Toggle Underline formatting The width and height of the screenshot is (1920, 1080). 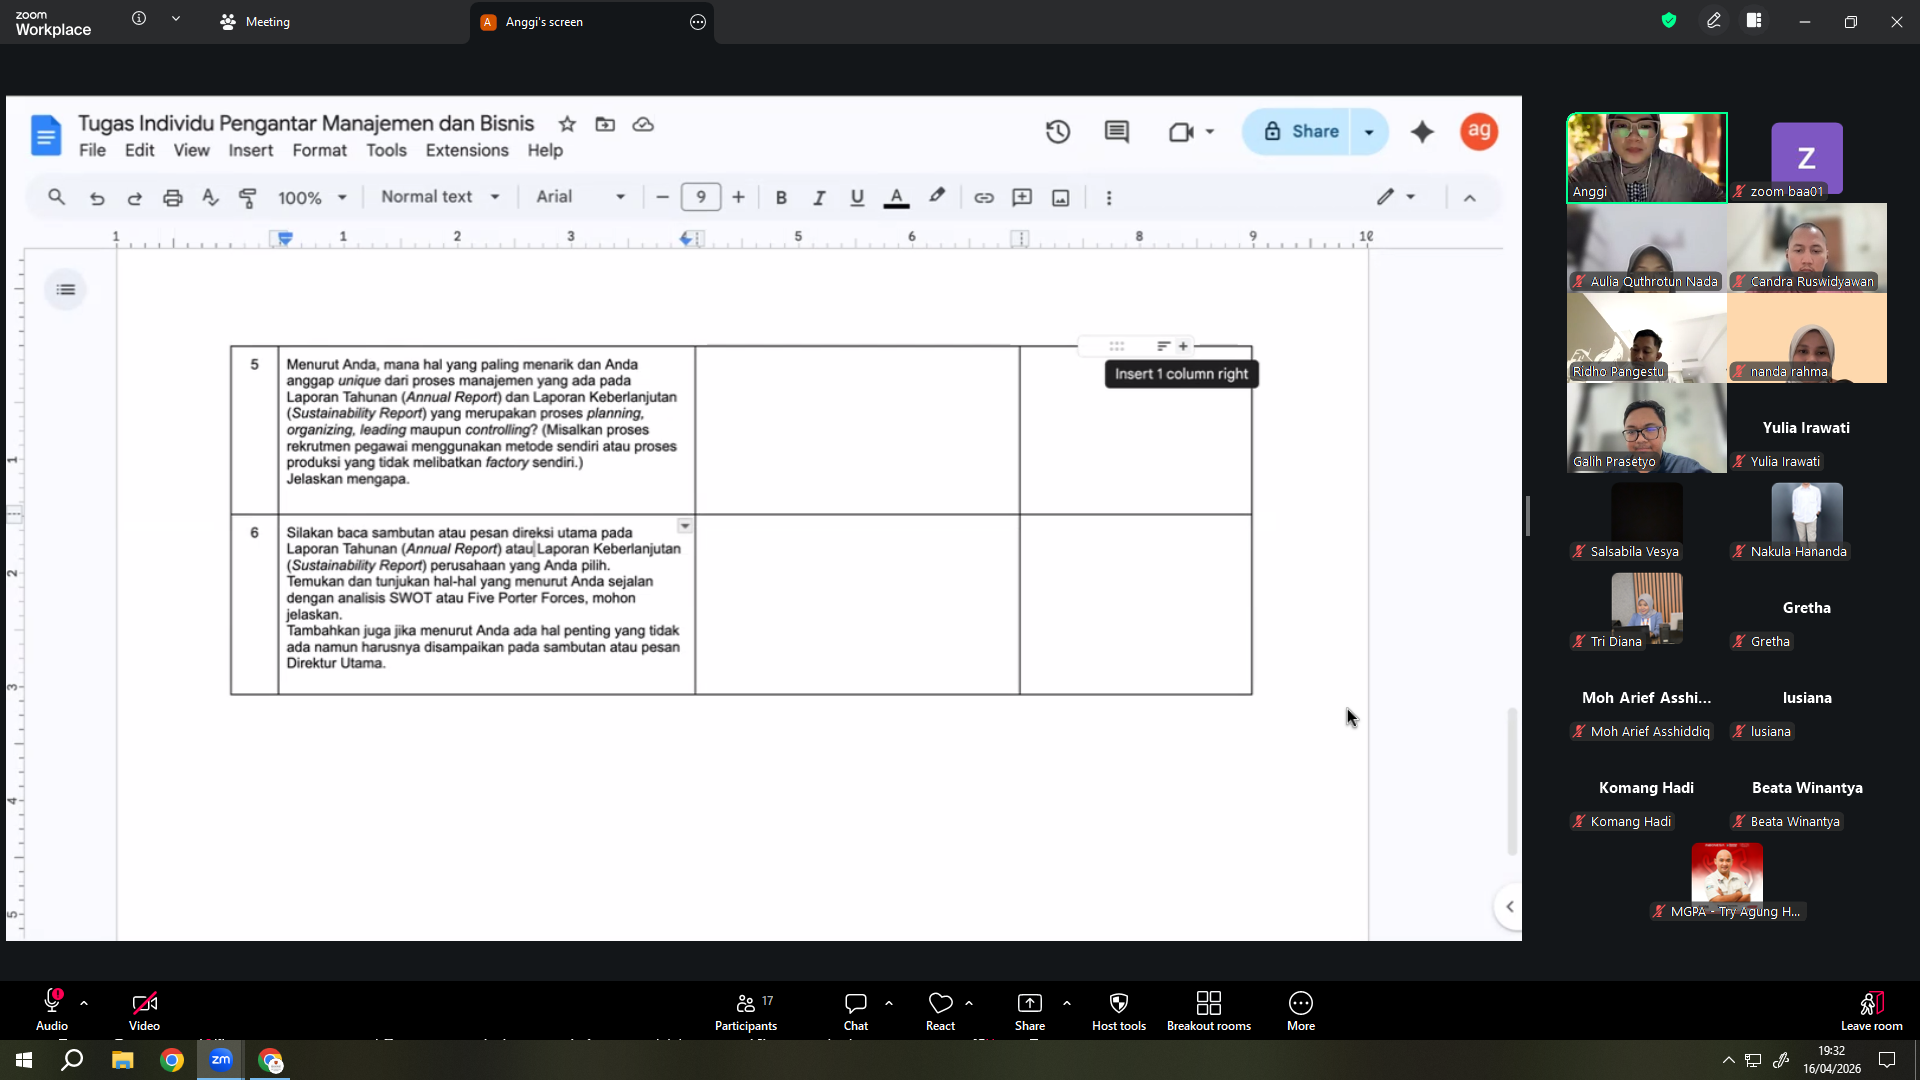pos(857,198)
